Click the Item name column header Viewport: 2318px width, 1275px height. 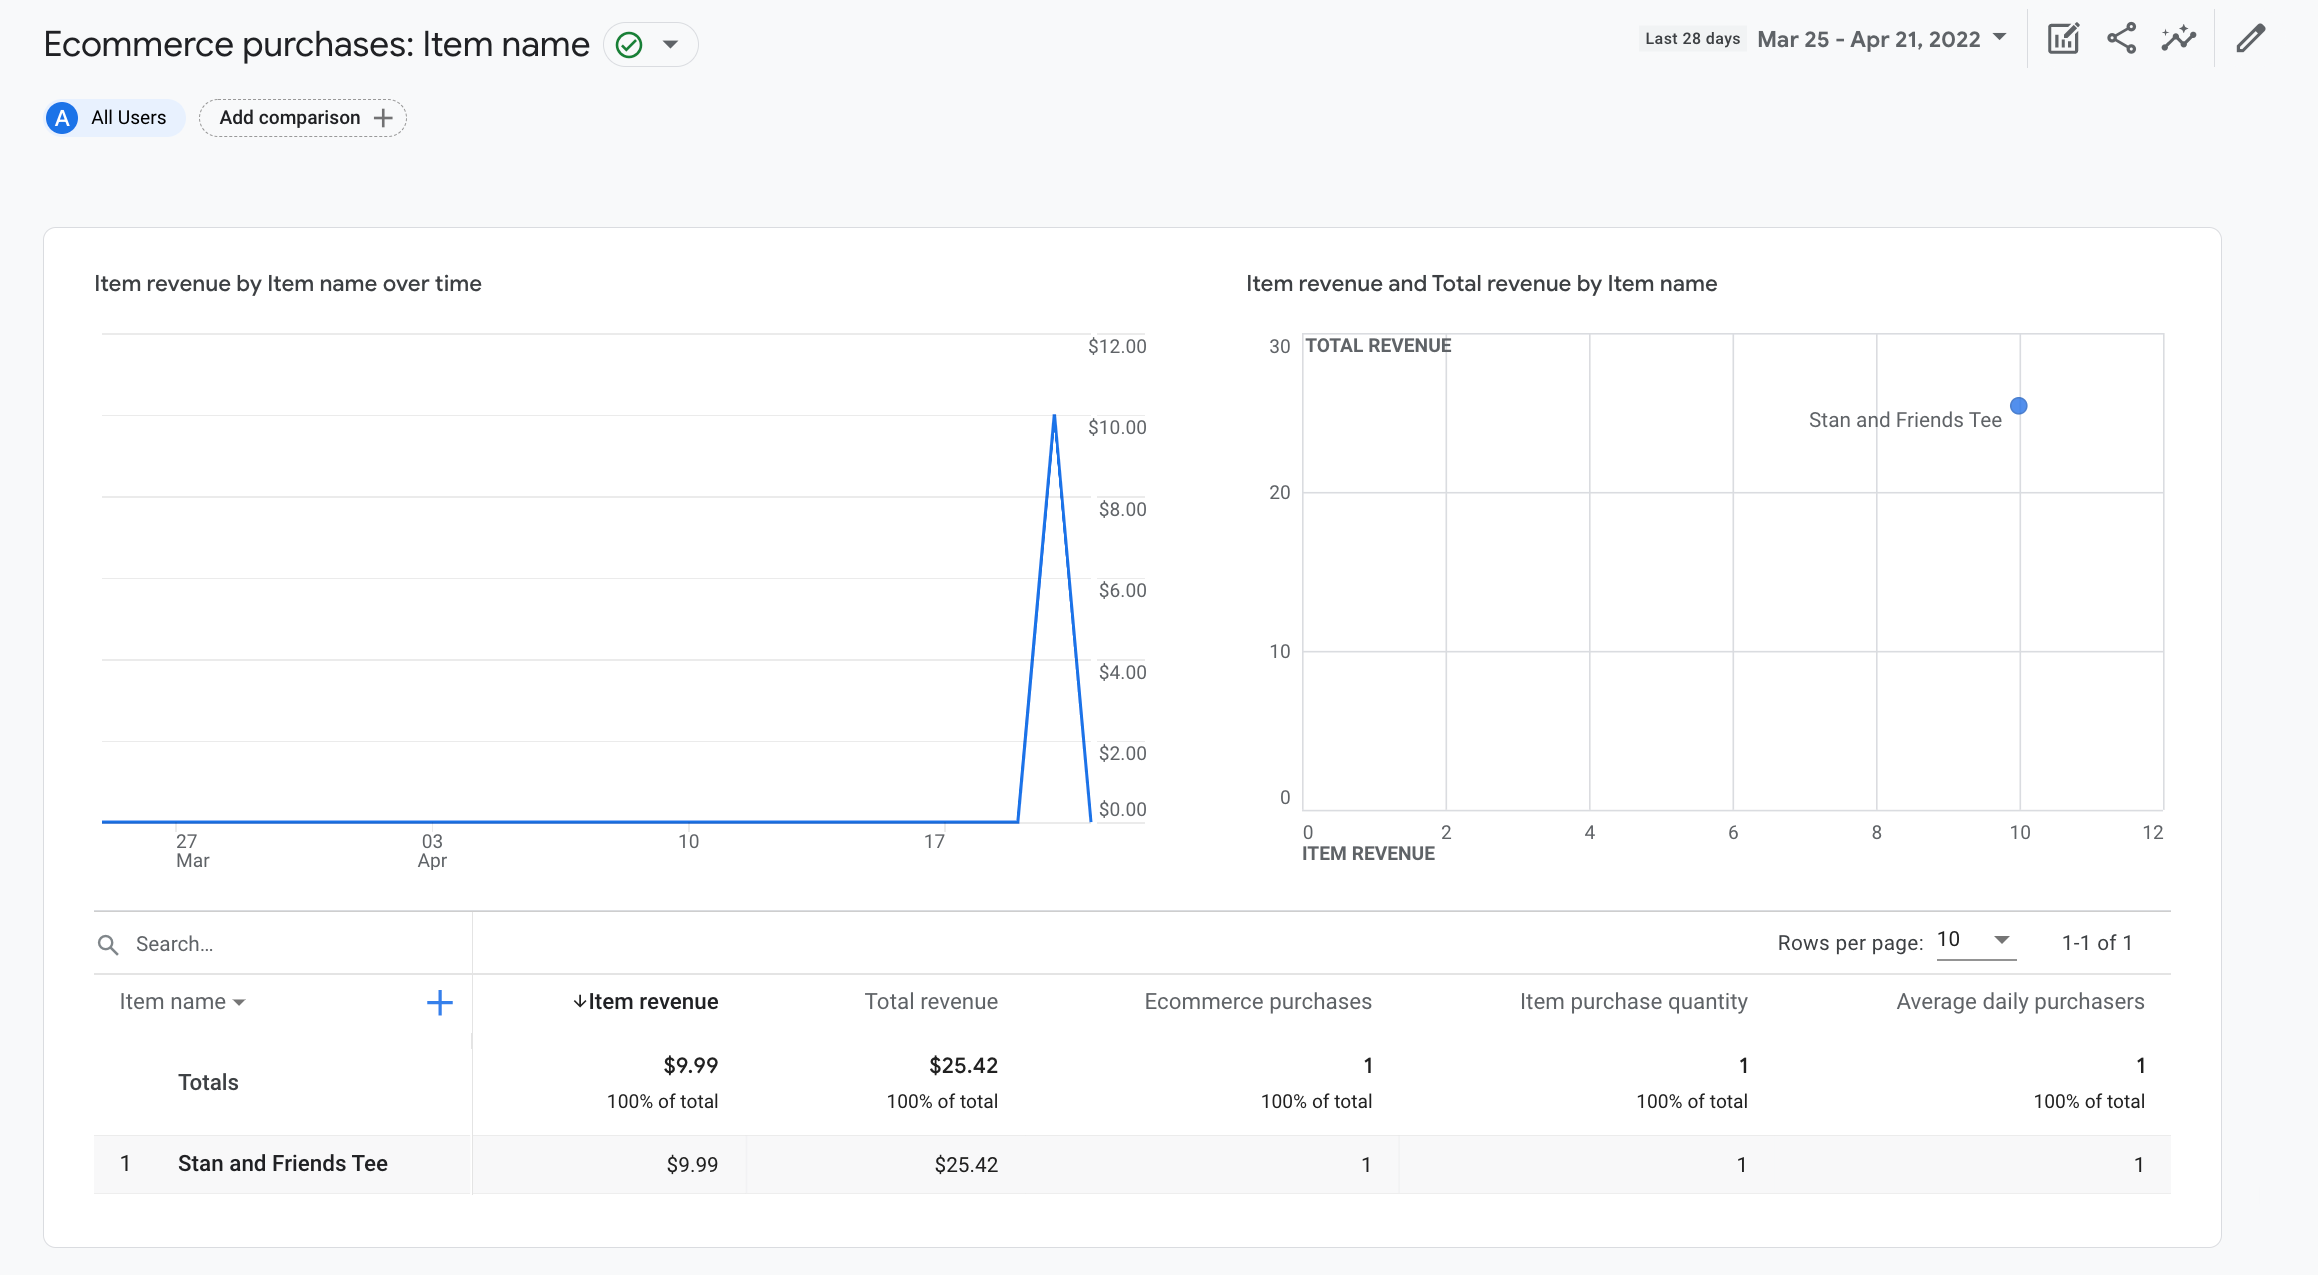click(180, 1000)
